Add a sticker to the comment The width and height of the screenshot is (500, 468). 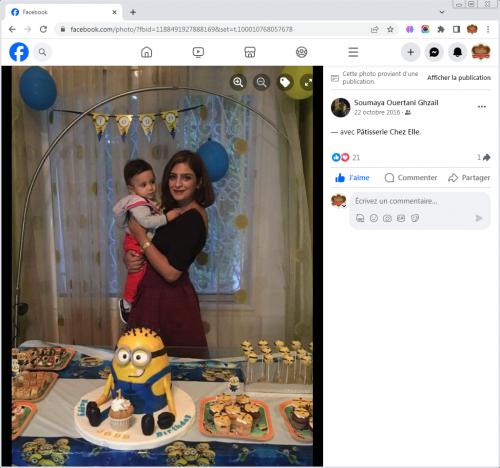(415, 218)
